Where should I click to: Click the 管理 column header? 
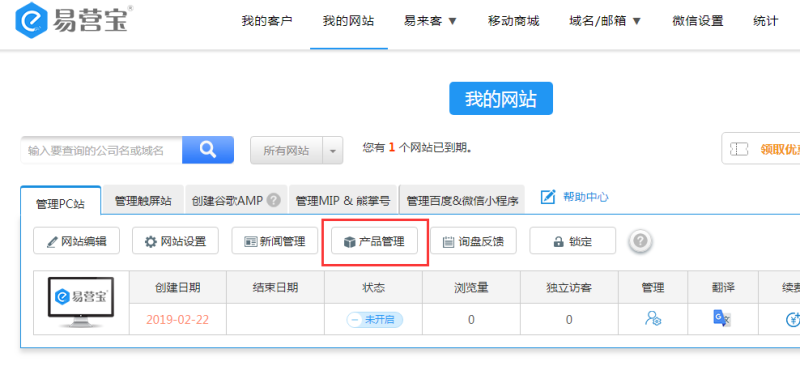pos(653,287)
